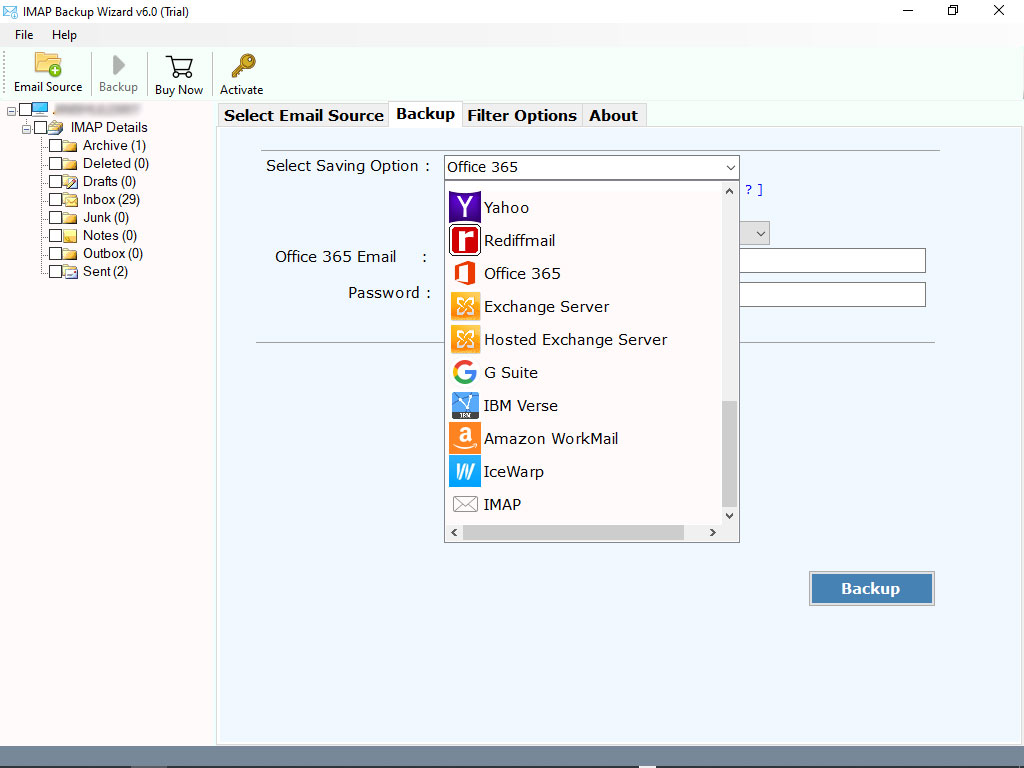Click the Notes folder icon

(x=70, y=236)
